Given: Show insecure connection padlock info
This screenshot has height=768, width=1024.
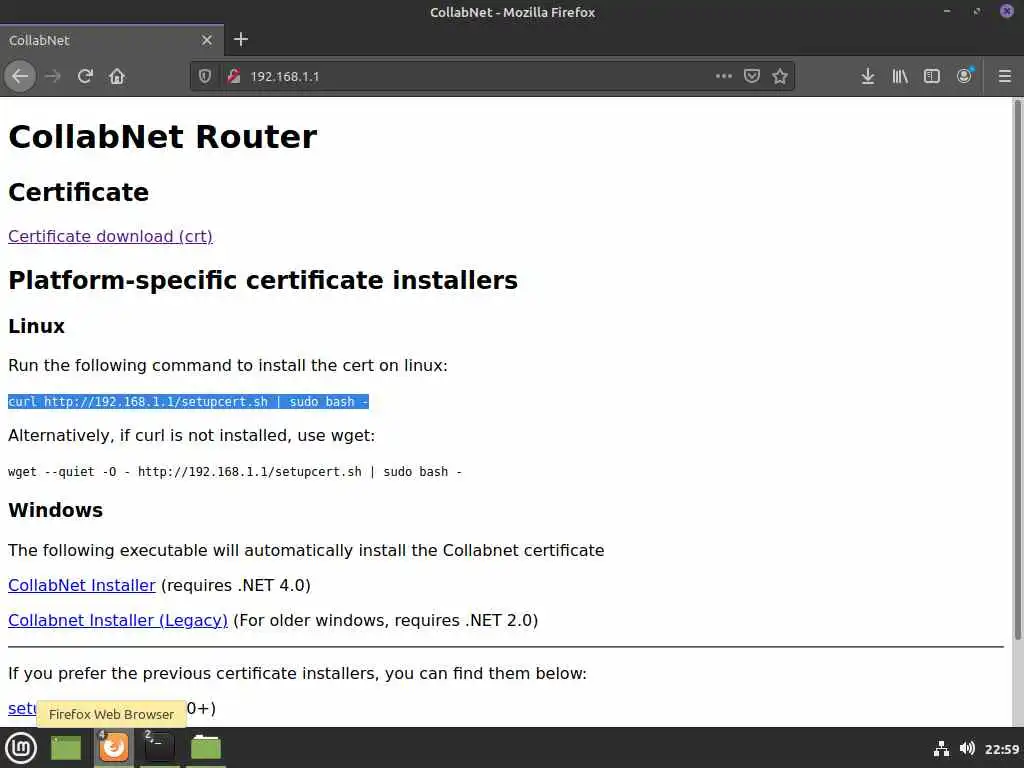Looking at the screenshot, I should [234, 76].
